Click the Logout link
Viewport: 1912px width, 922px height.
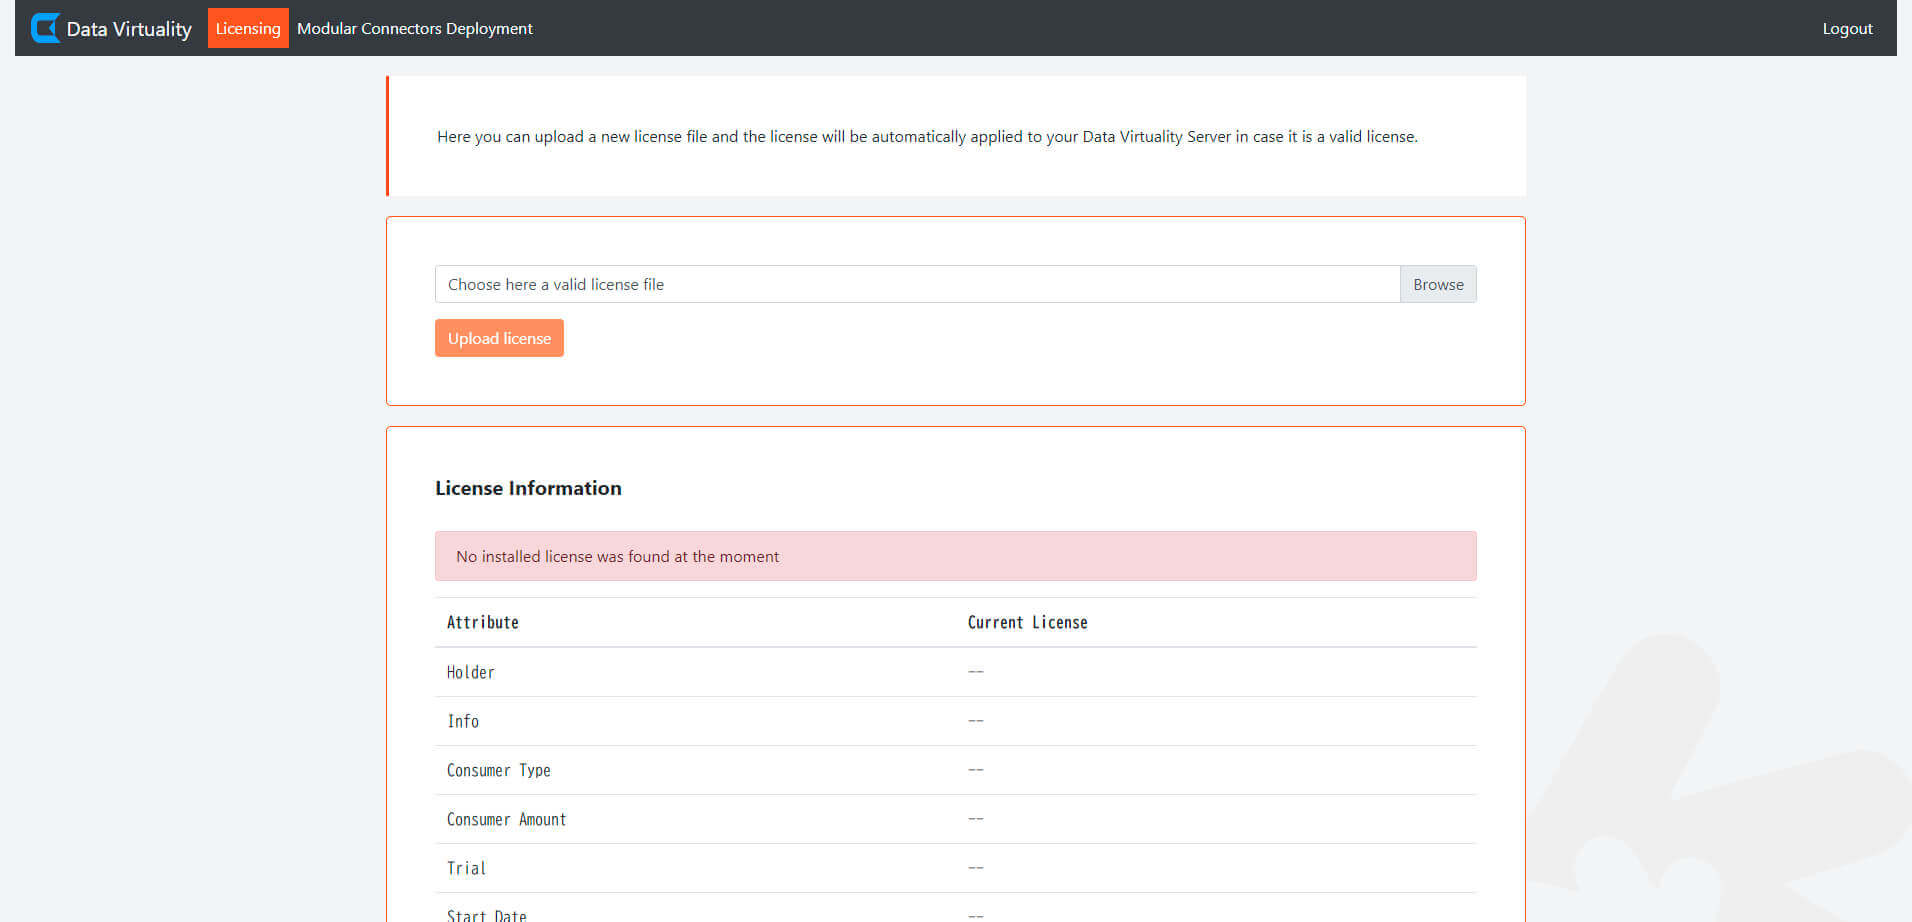[1847, 28]
